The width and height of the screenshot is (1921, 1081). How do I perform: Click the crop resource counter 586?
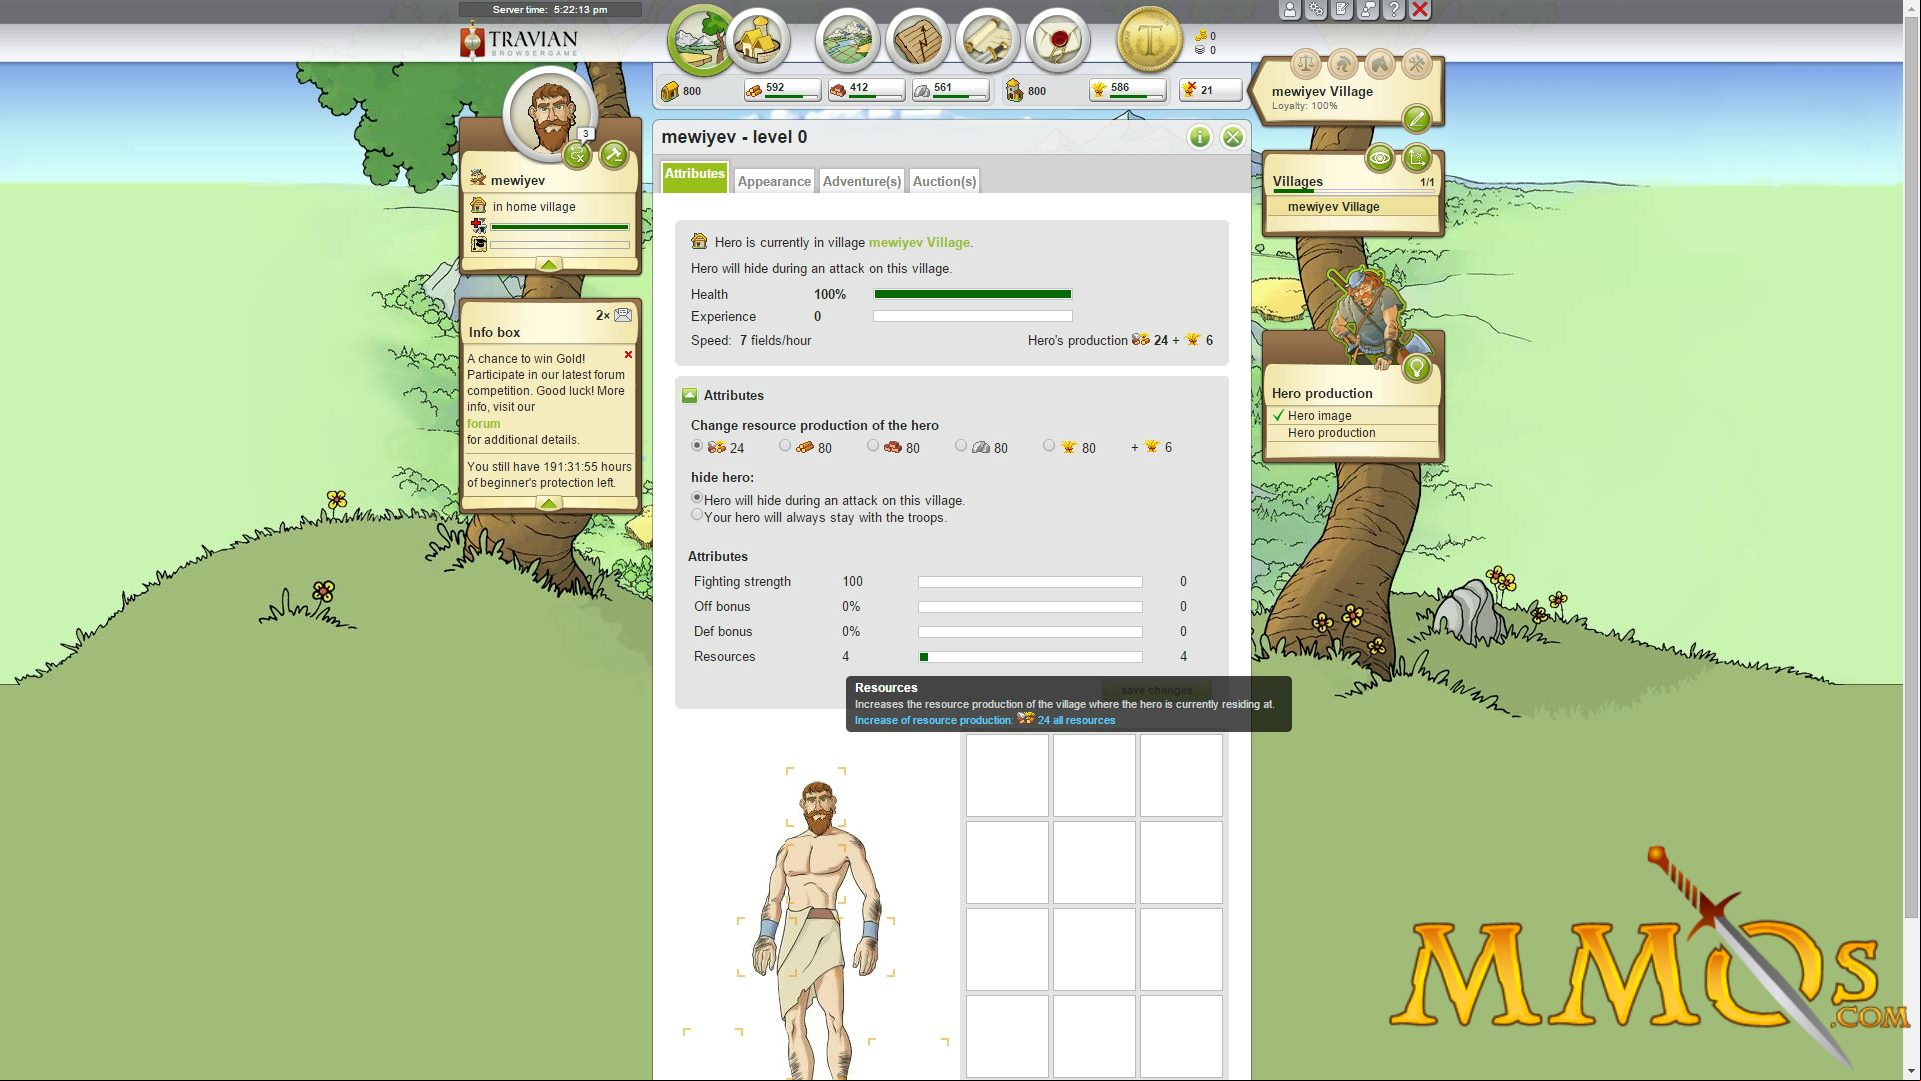pos(1127,90)
